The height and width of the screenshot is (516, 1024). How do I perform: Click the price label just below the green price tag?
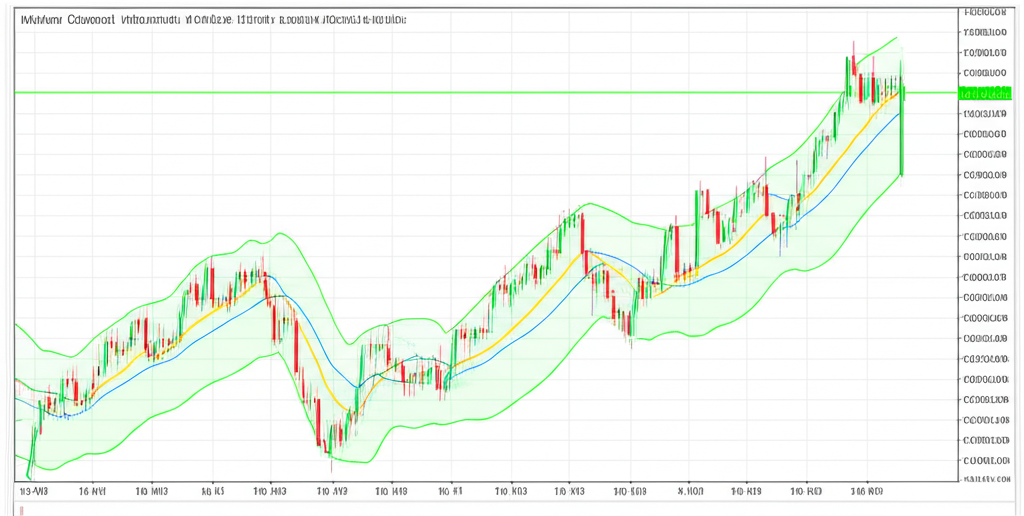983,114
